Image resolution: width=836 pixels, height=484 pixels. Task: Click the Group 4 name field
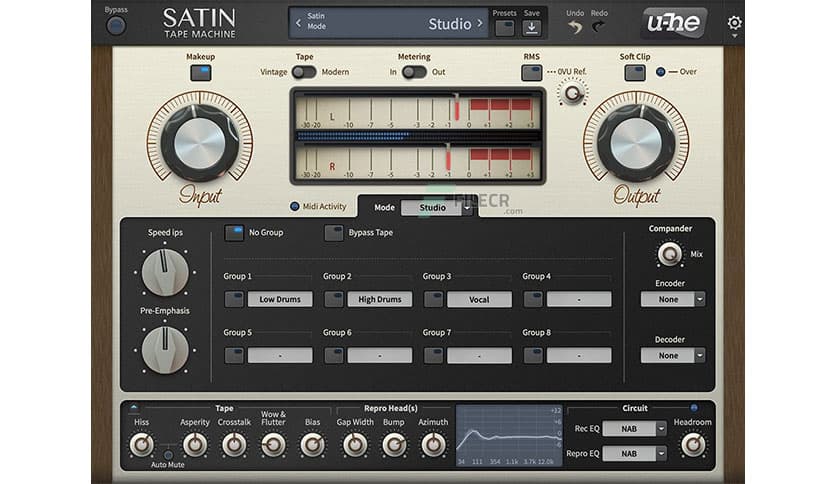(579, 300)
